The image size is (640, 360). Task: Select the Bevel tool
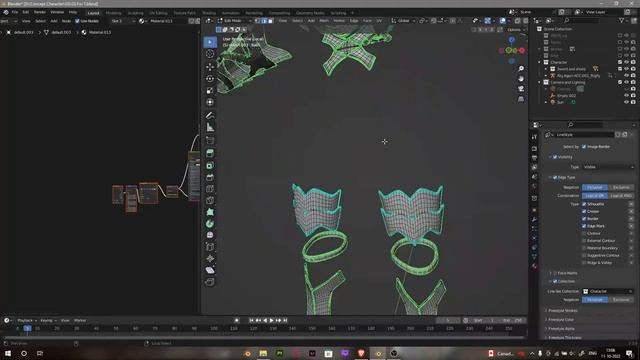(210, 177)
